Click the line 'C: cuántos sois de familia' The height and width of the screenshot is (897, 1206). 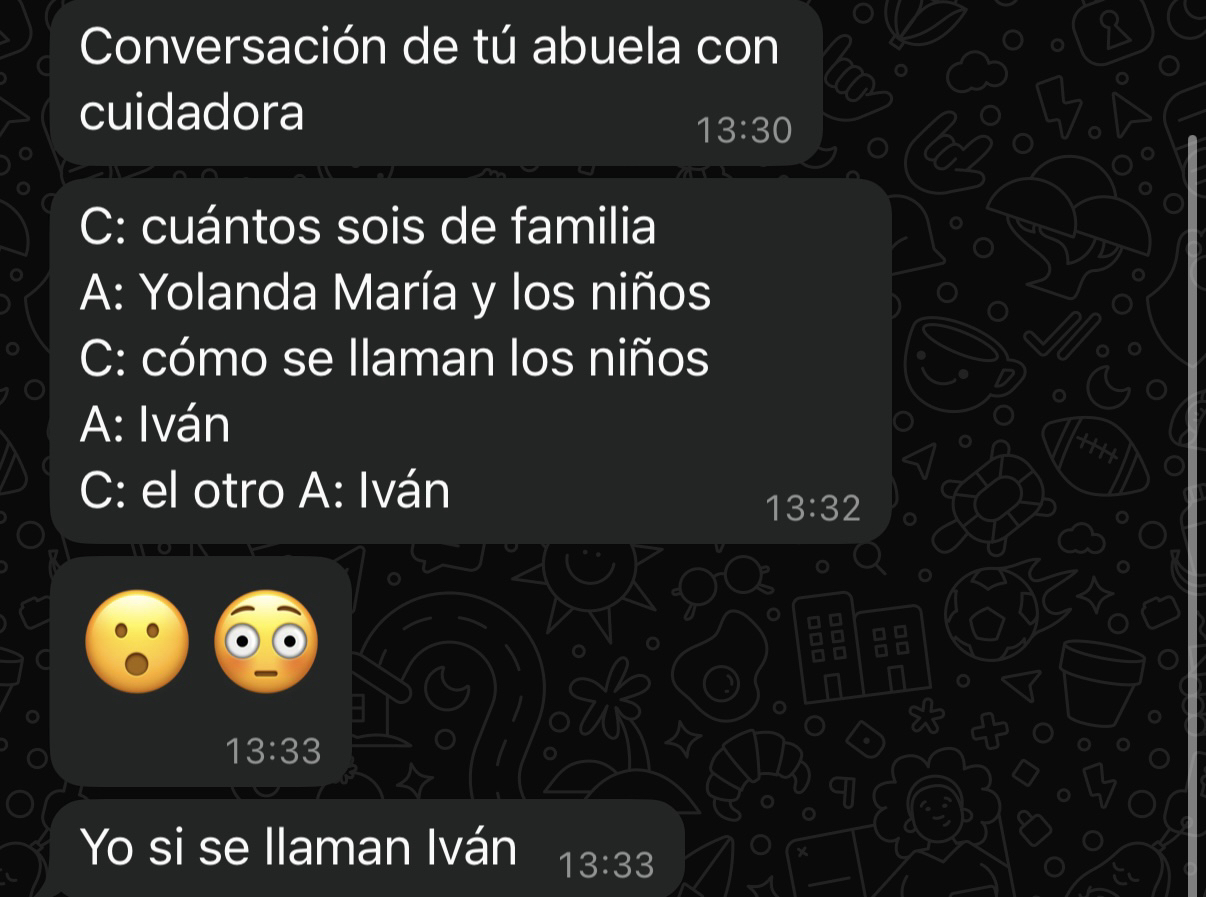point(367,226)
